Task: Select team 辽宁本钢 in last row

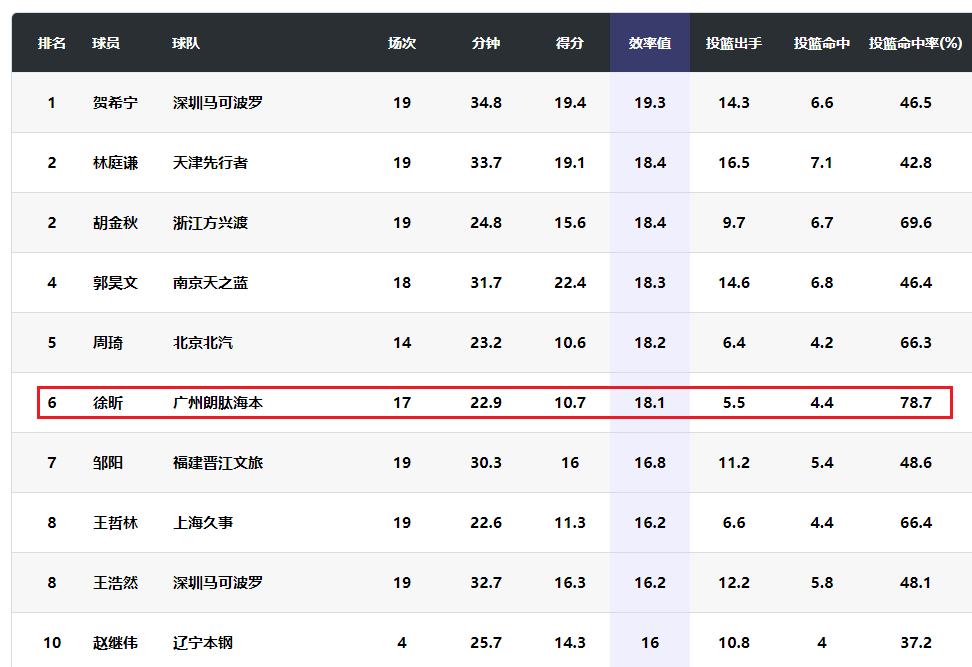Action: coord(203,643)
